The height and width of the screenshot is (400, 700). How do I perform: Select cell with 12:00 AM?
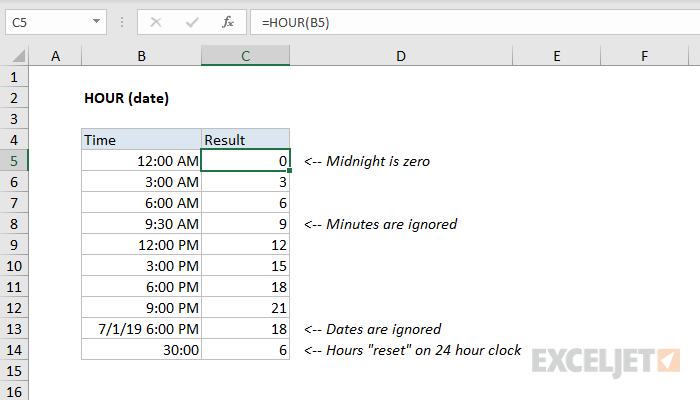click(x=142, y=161)
